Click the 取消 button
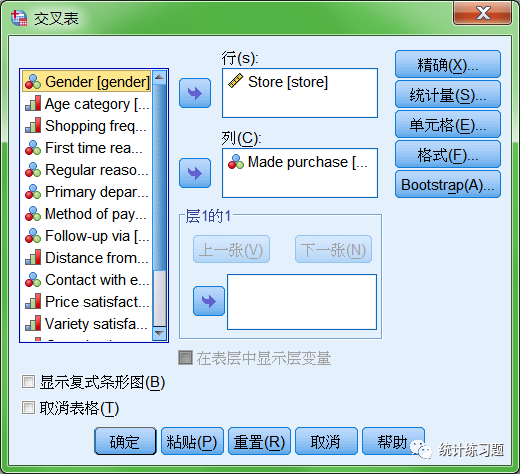Screen dimensions: 520x474 pos(326,441)
